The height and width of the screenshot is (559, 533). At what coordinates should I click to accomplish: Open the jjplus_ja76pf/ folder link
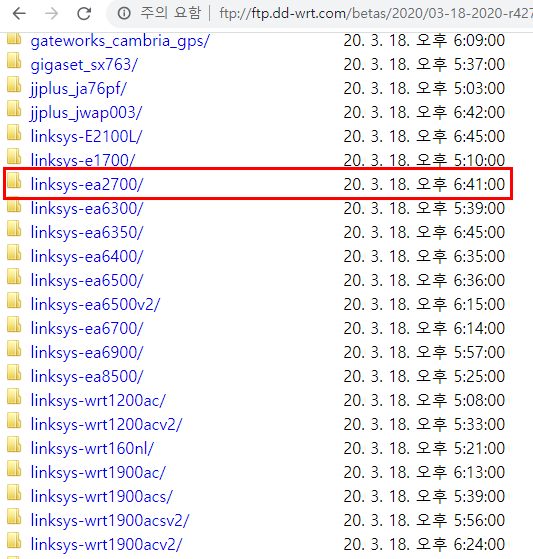pyautogui.click(x=78, y=89)
